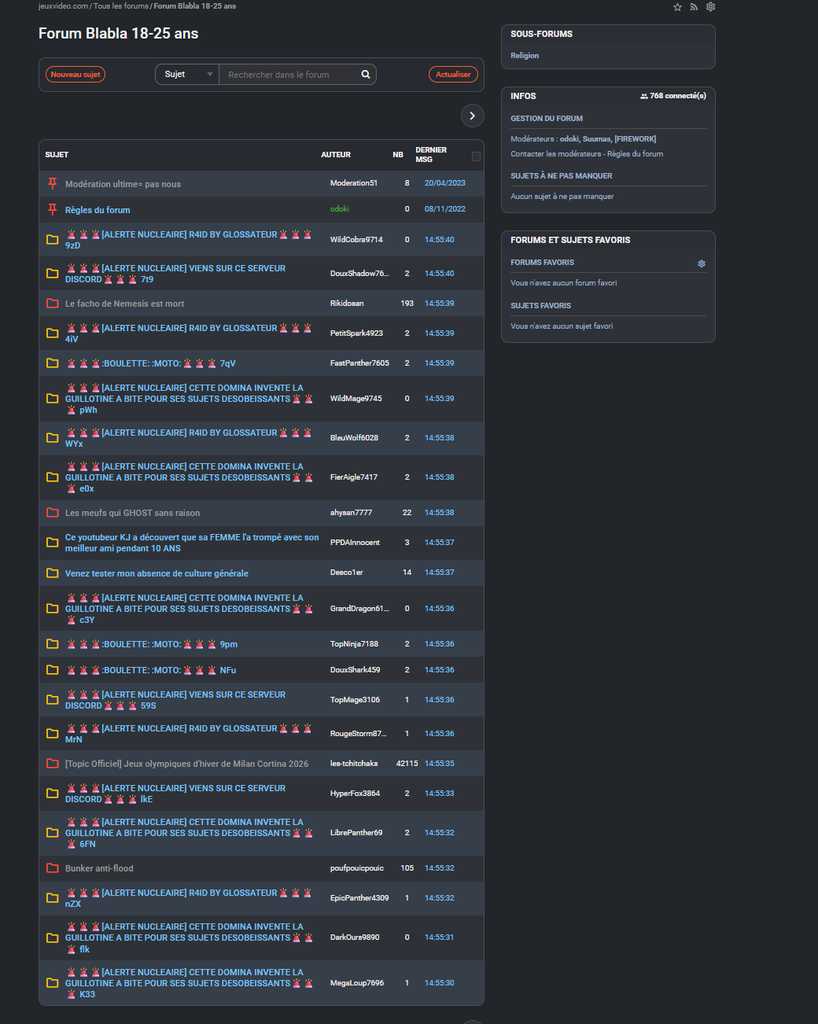
Task: Open moderator odoki profile in Infos
Action: (x=569, y=139)
